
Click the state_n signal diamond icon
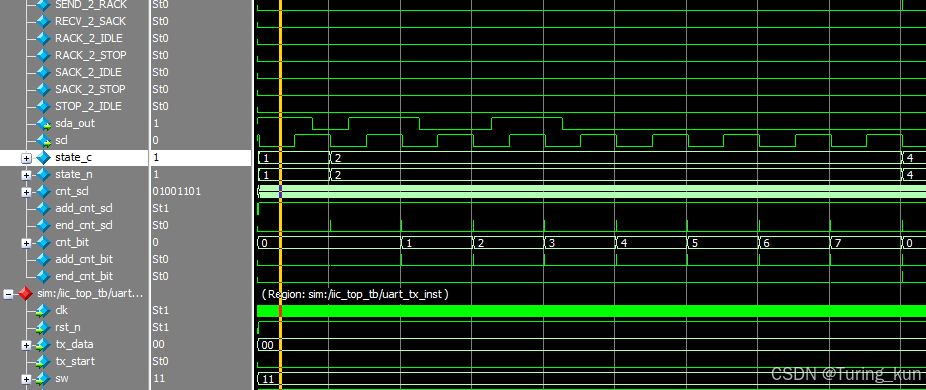pyautogui.click(x=43, y=175)
